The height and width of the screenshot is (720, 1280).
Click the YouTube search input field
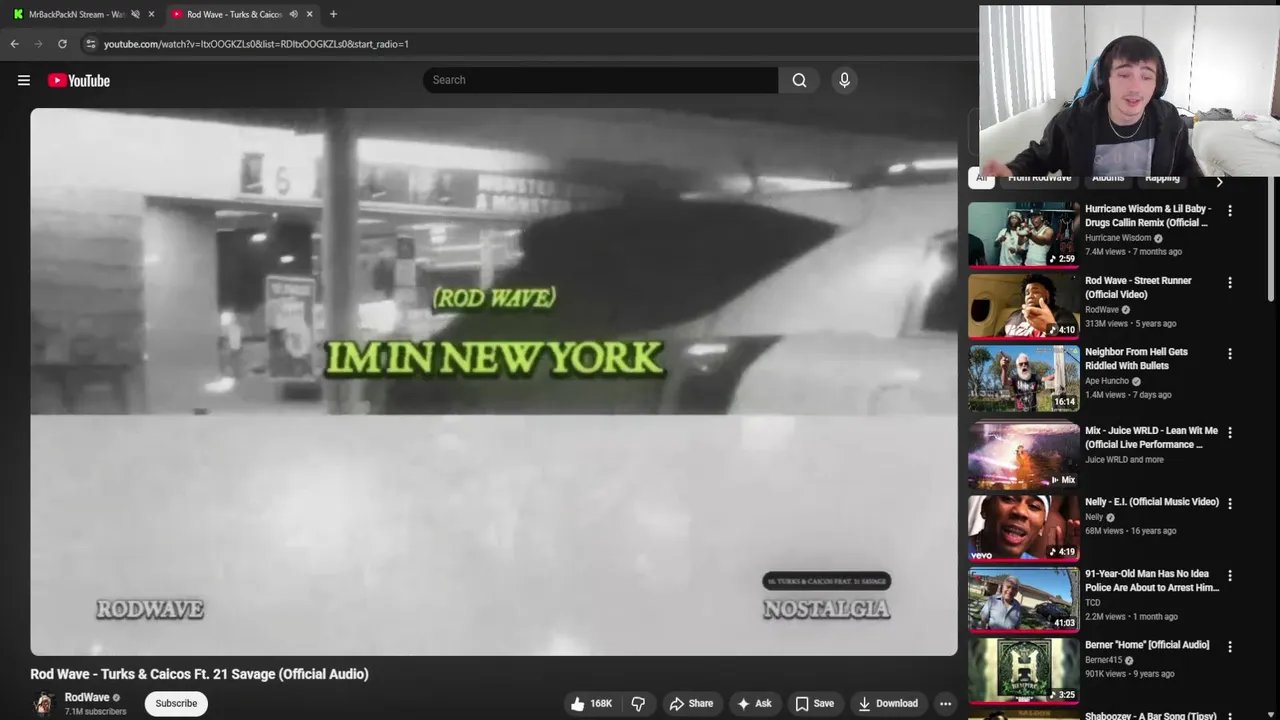[600, 80]
